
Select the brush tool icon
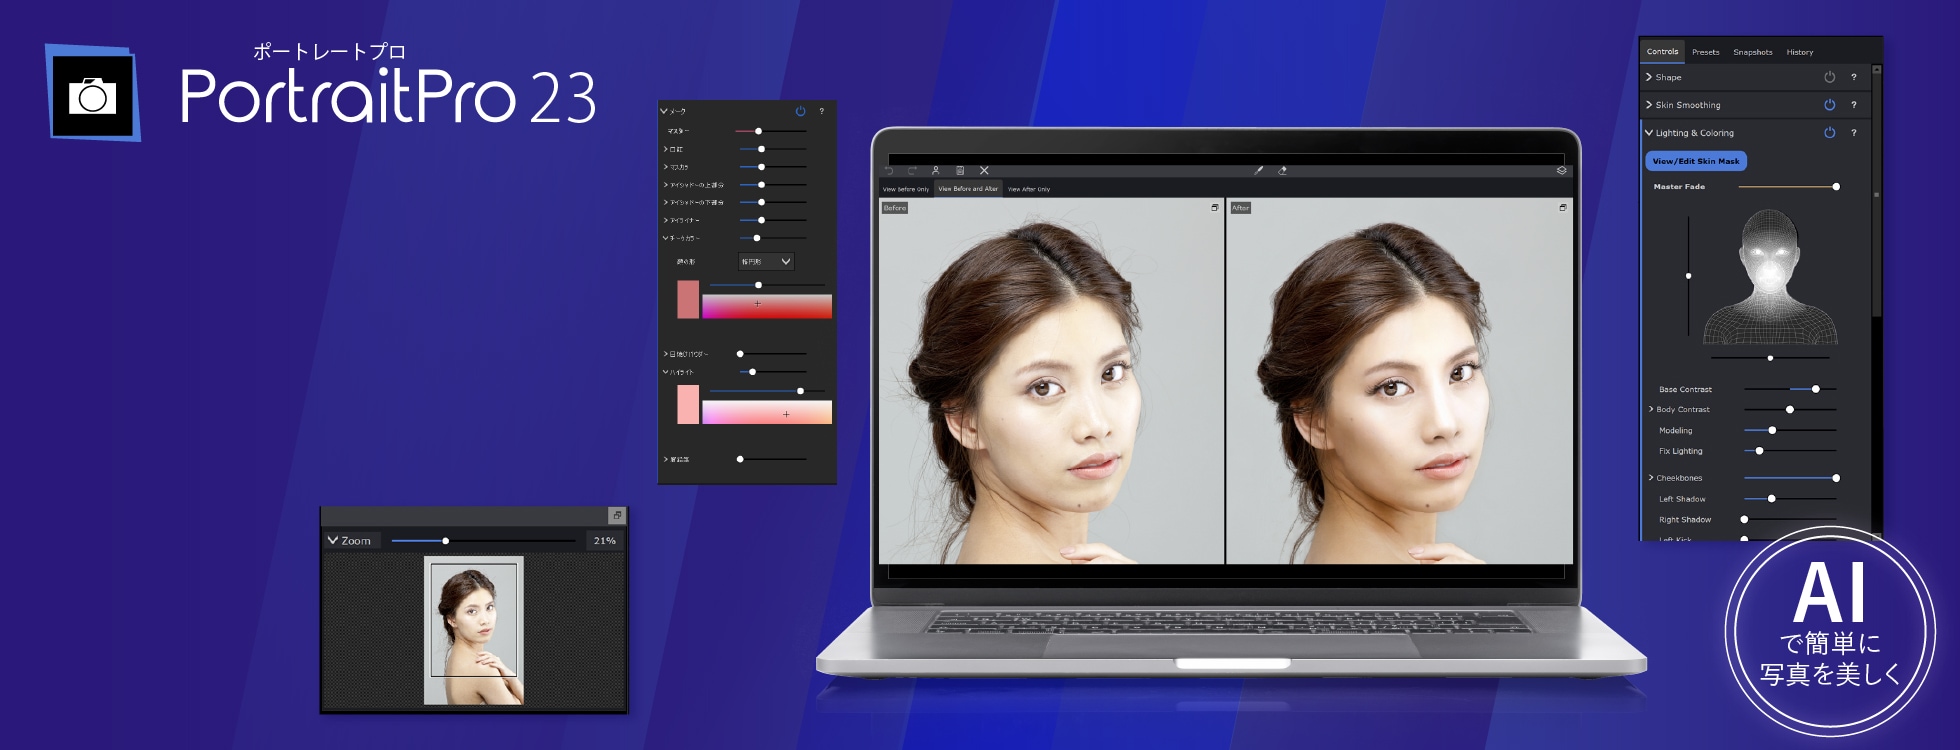[1259, 171]
